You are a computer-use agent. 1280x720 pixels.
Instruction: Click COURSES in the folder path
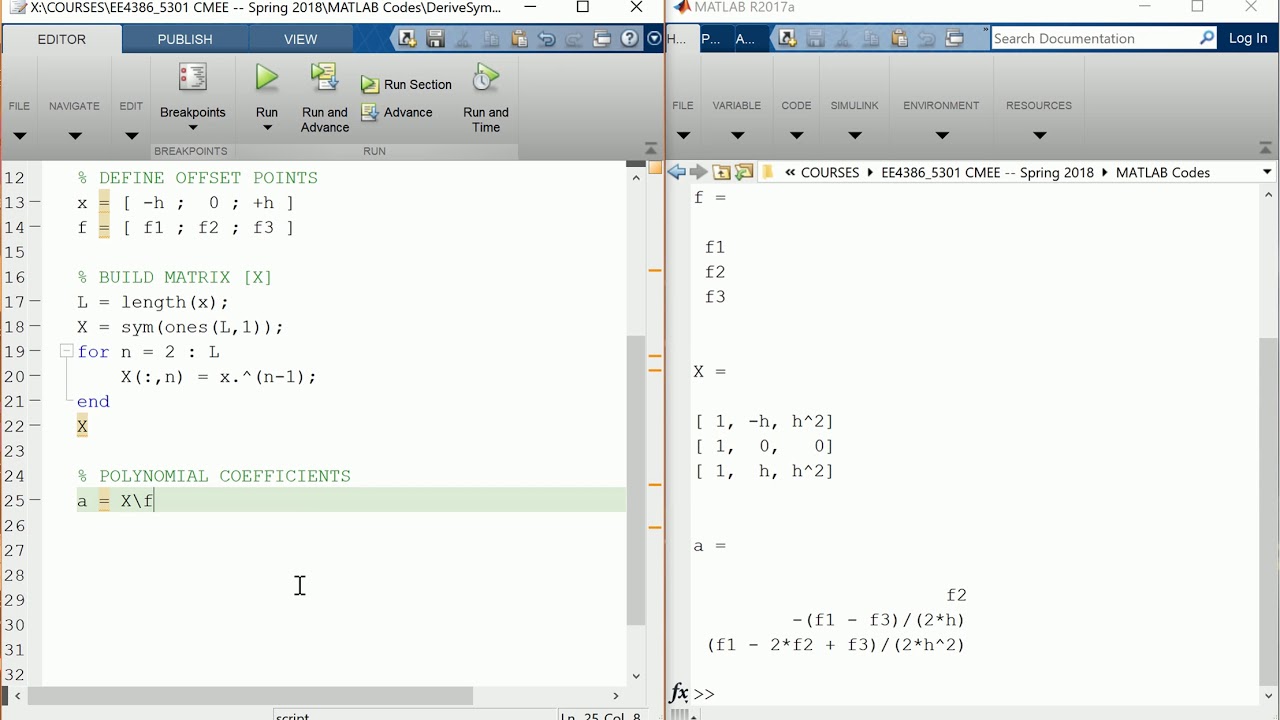coord(830,172)
